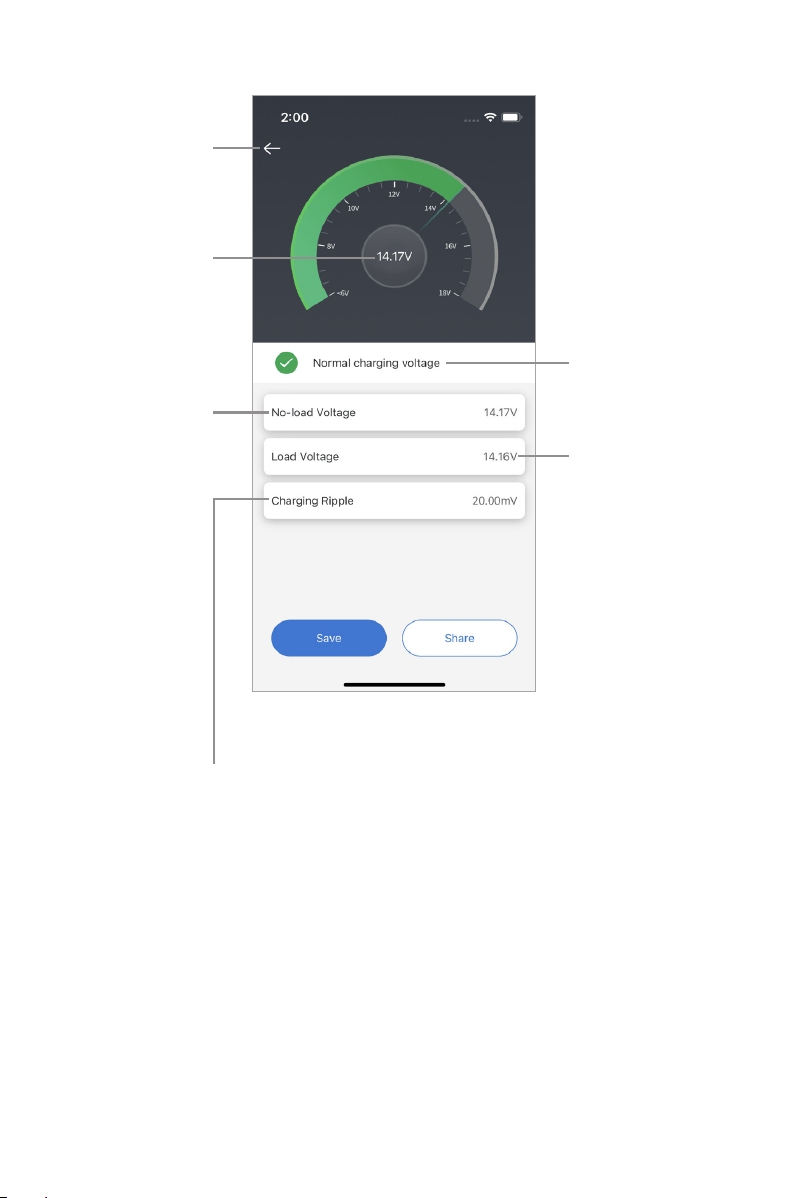Click the Save button

coord(329,638)
